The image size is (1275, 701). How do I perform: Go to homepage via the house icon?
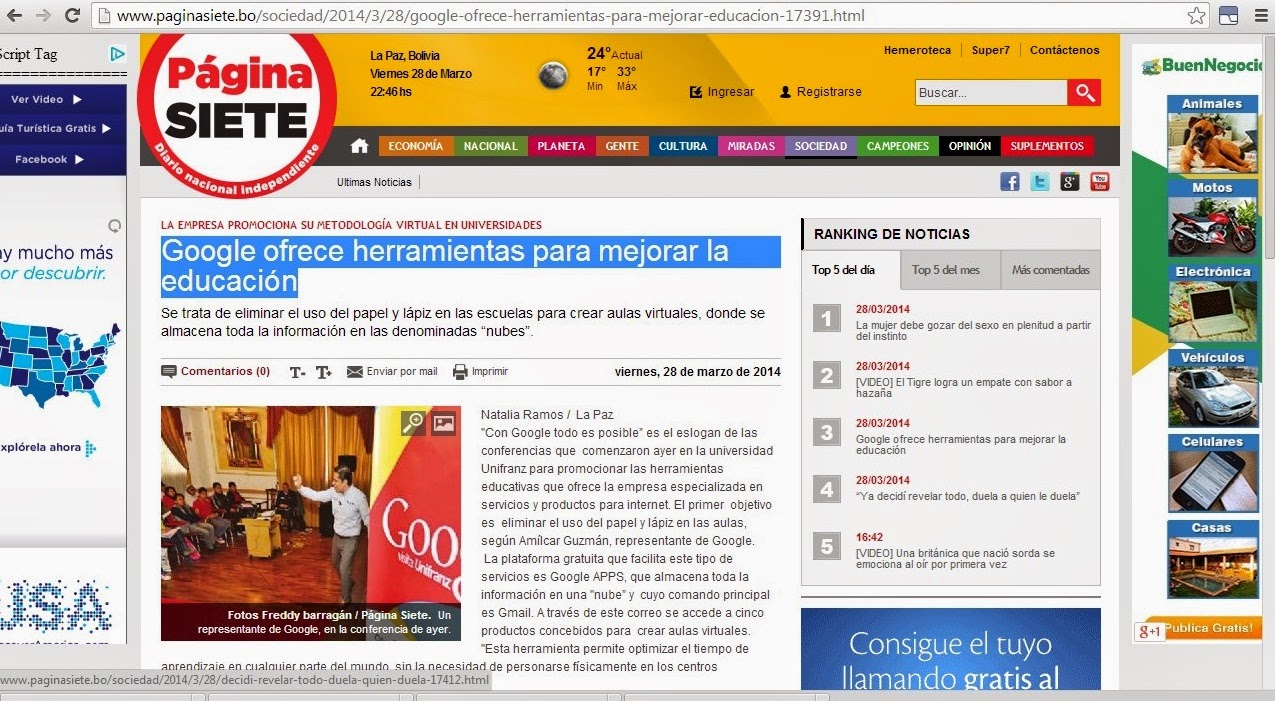(x=360, y=146)
